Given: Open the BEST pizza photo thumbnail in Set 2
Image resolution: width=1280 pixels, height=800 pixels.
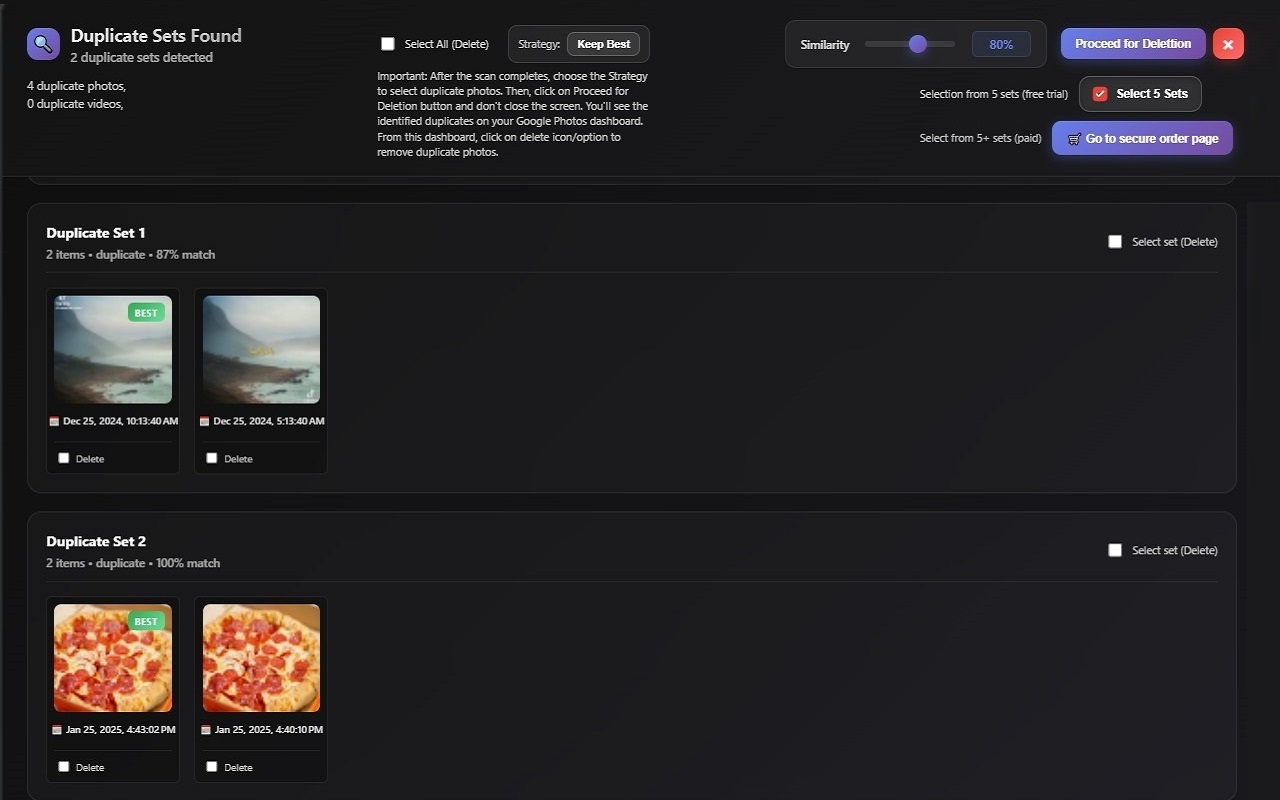Looking at the screenshot, I should 113,658.
